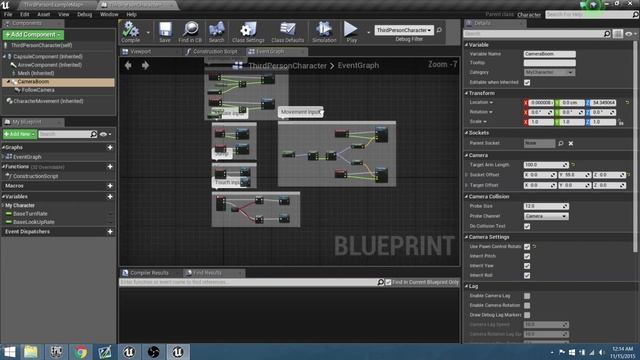Viewport: 640px width, 360px height.
Task: Open ConstructionScript function entry
Action: pyautogui.click(x=36, y=176)
